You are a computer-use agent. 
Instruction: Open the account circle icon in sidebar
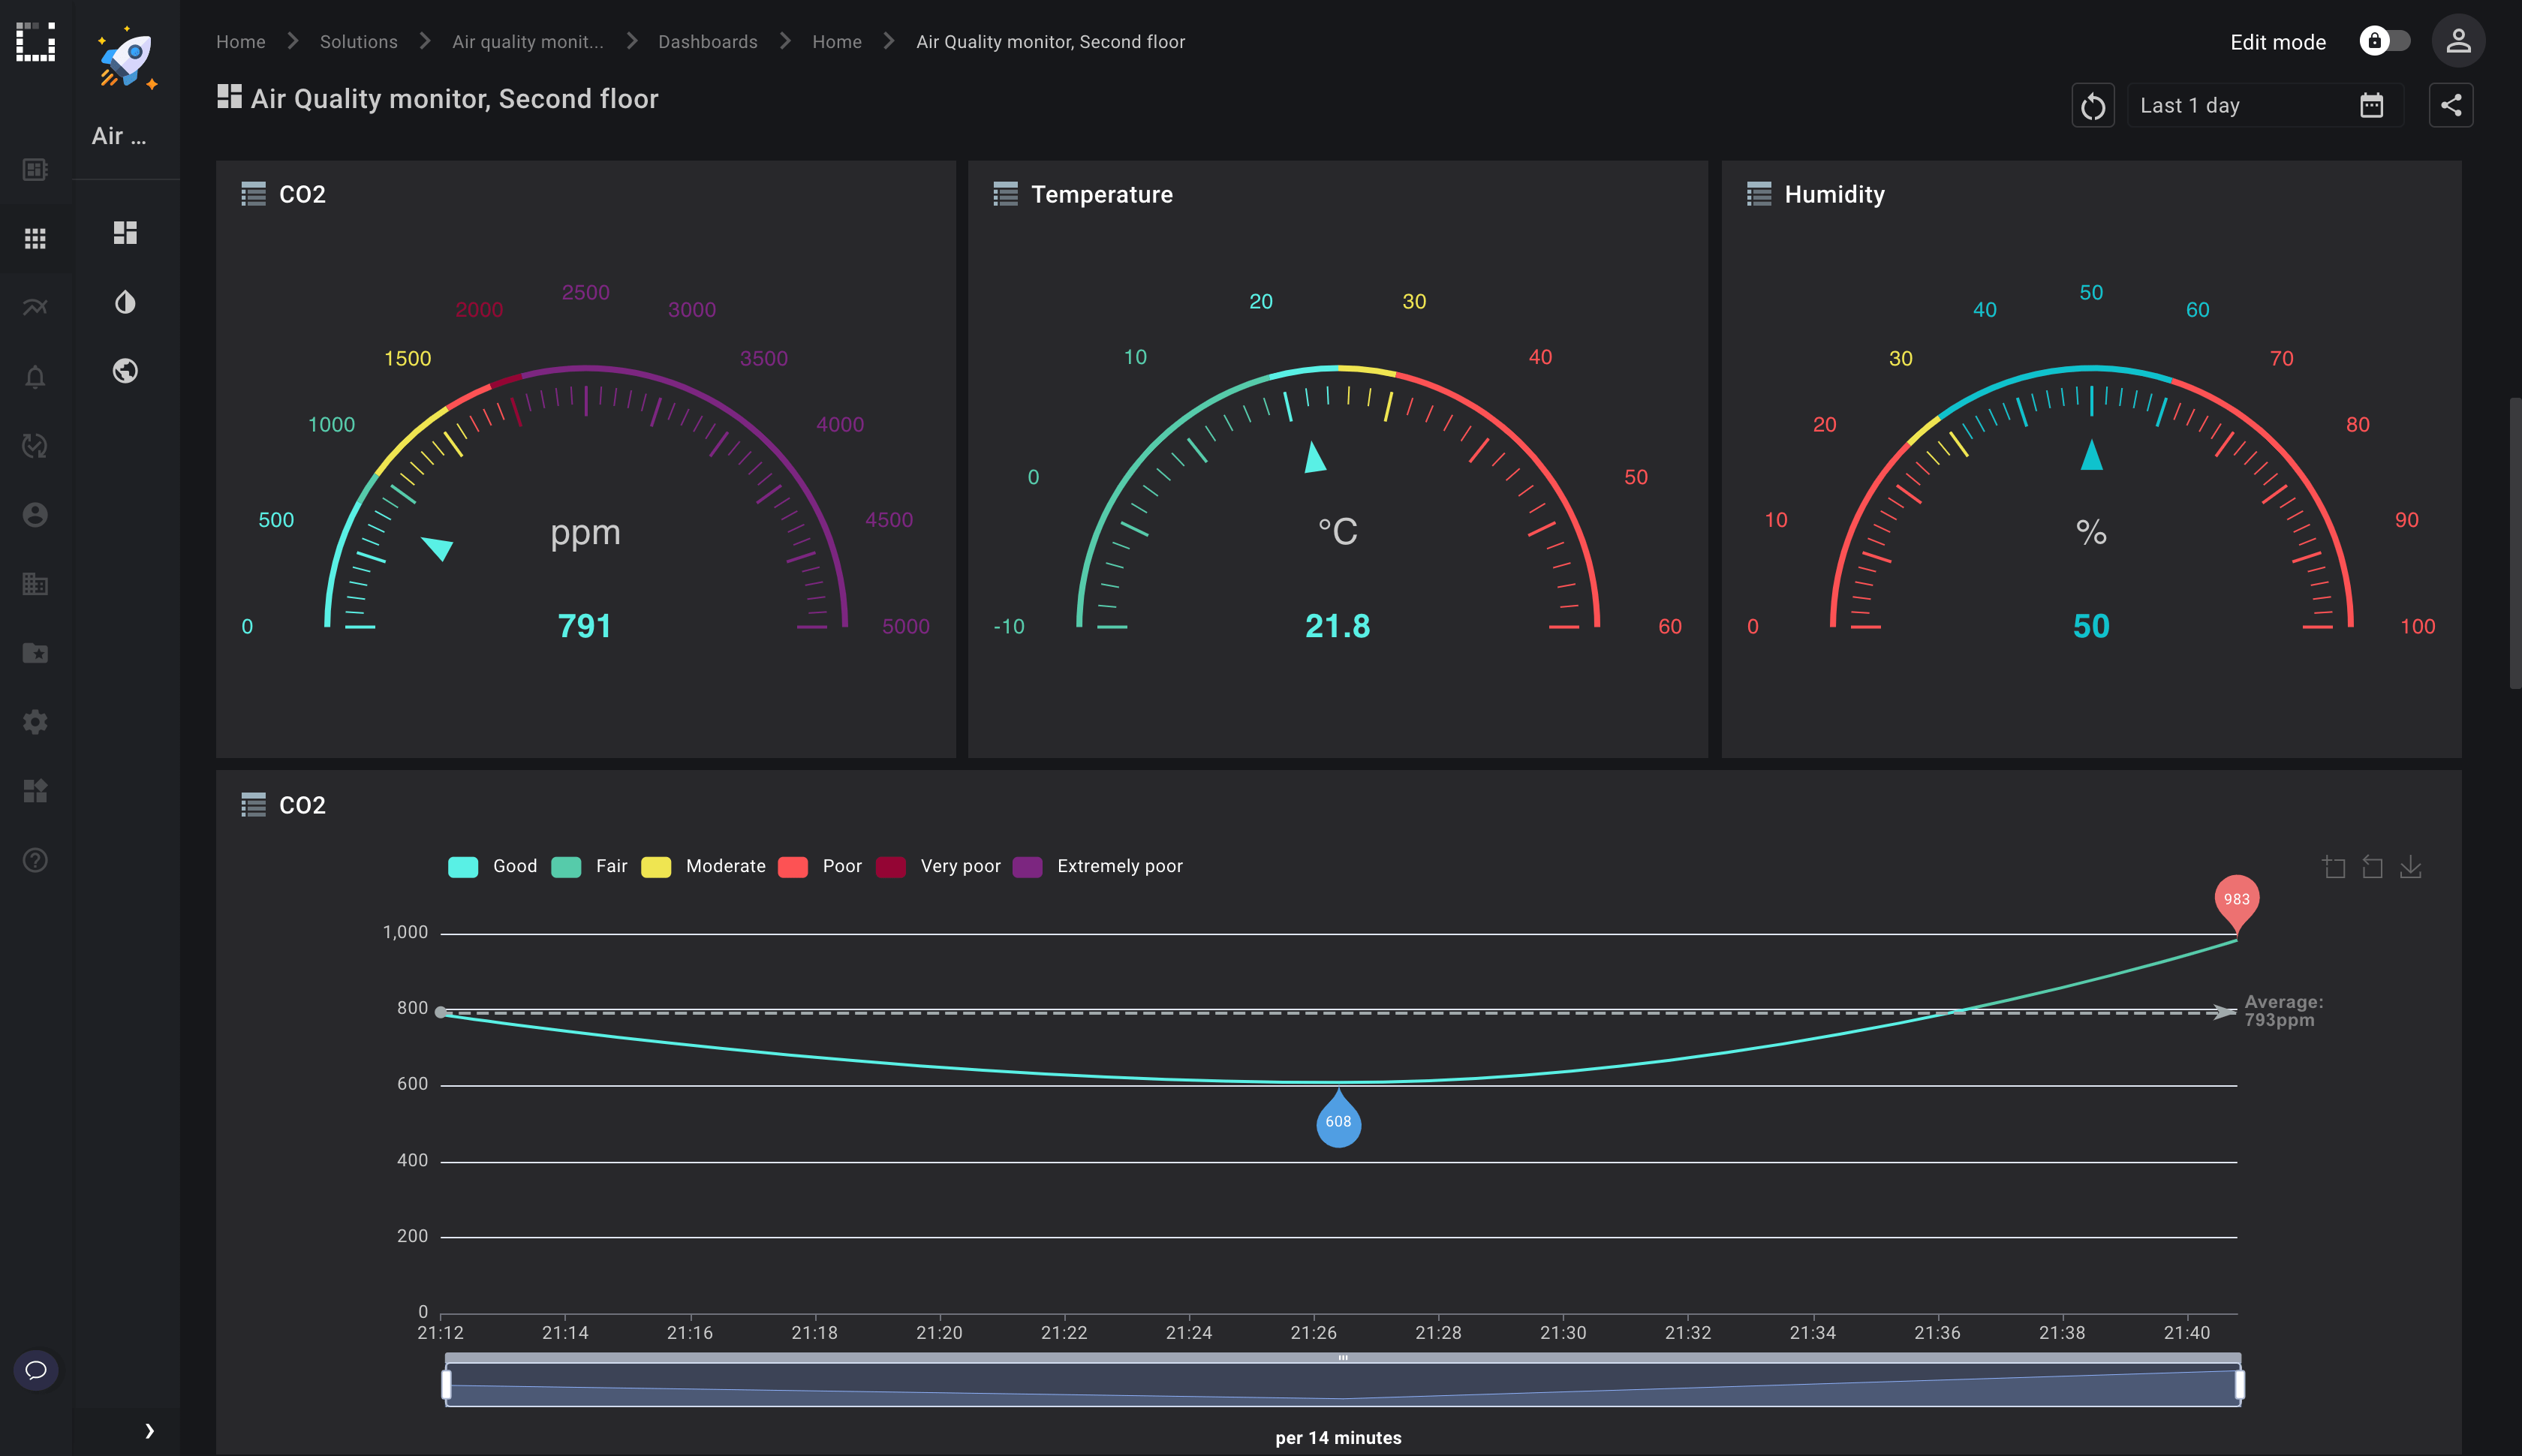click(x=35, y=515)
